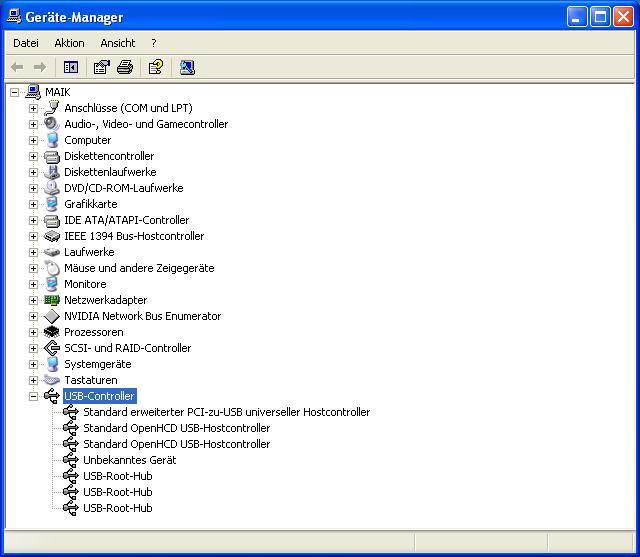Expand Audio-, Video- und Gamecontroller node

click(33, 124)
